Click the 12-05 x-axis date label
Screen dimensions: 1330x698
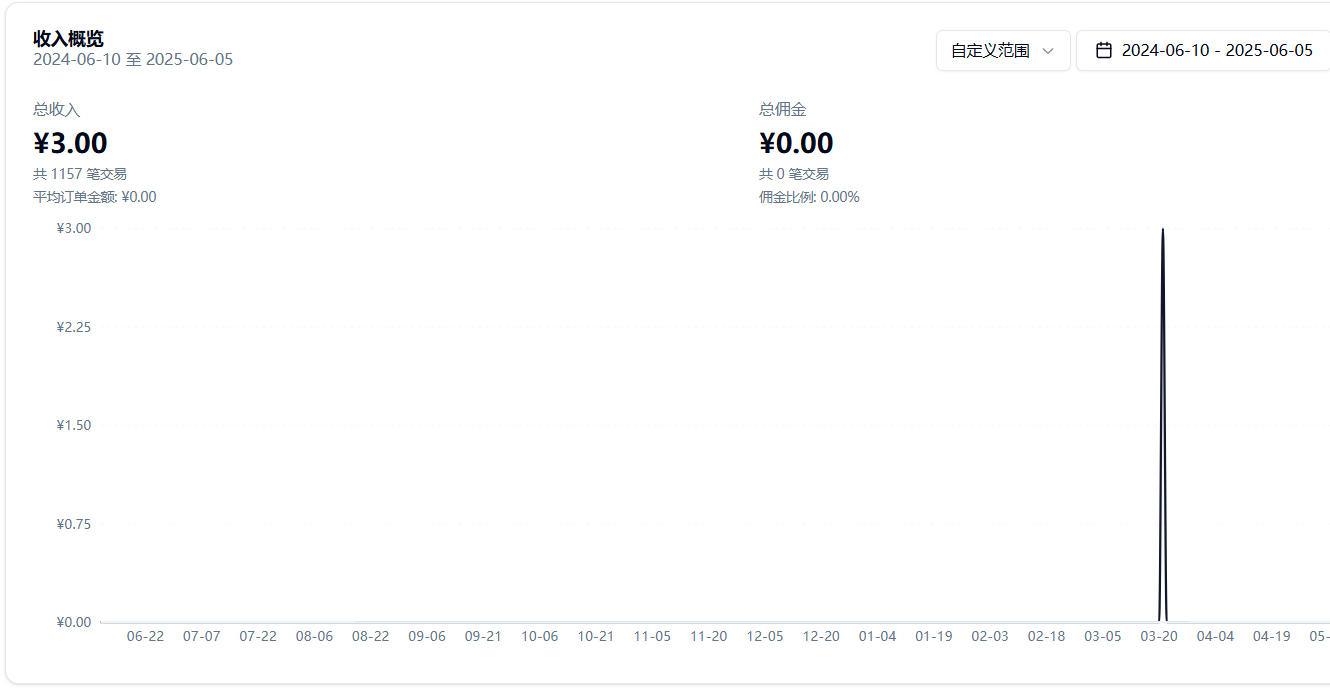765,636
